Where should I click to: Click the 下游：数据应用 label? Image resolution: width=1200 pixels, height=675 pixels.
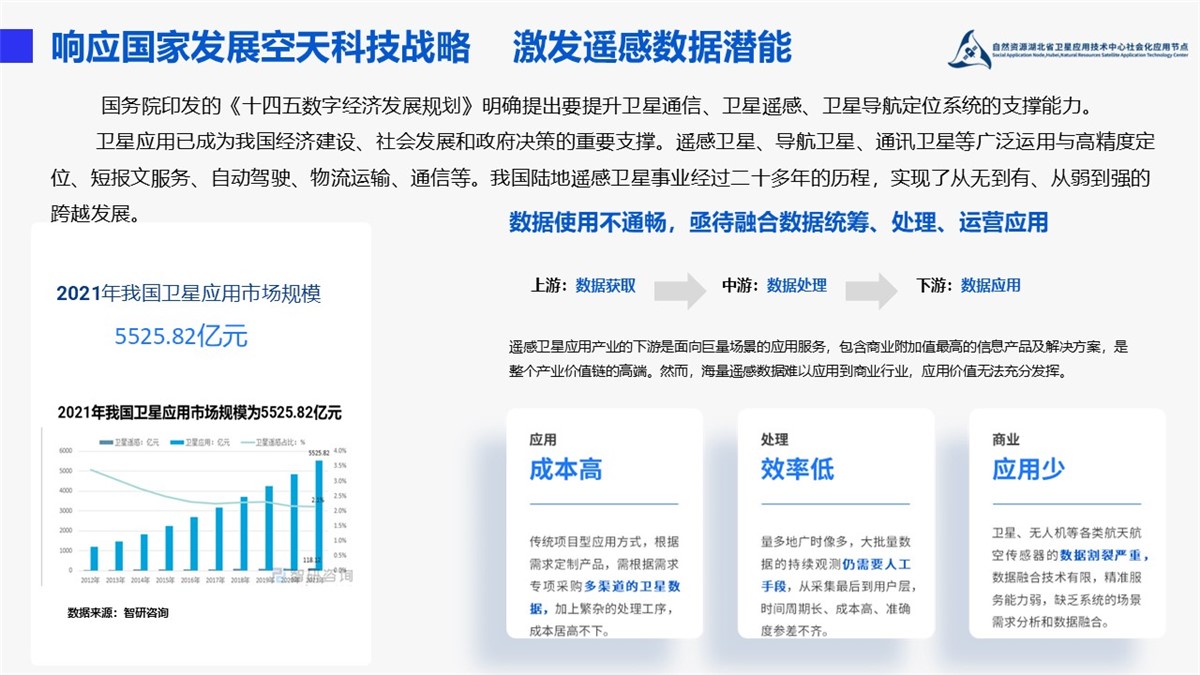(969, 285)
